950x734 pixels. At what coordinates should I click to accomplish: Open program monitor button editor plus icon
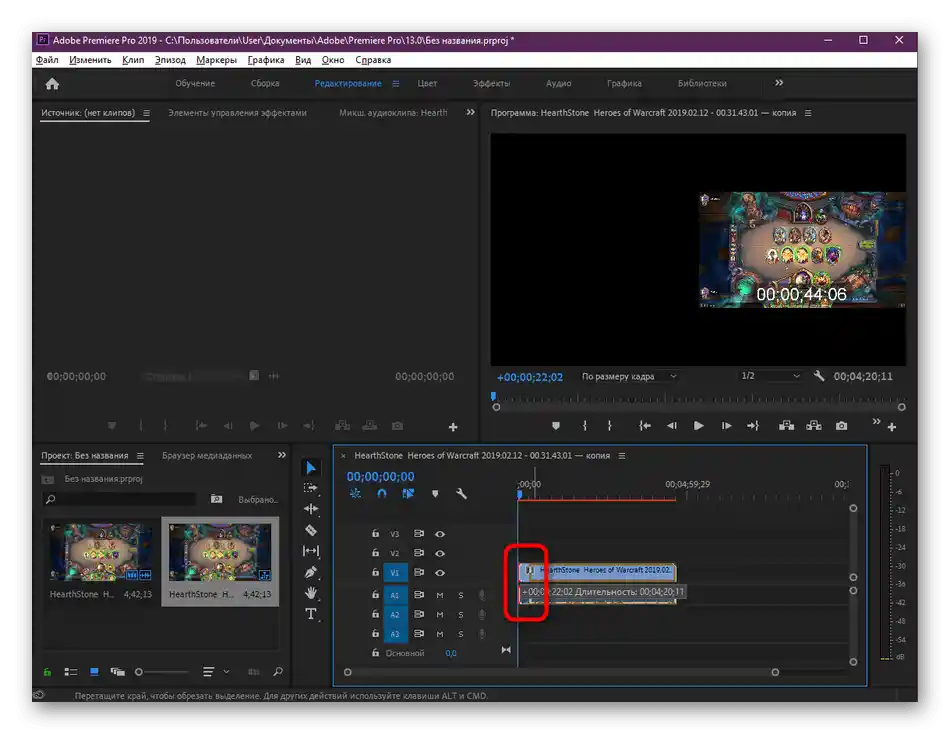point(892,427)
